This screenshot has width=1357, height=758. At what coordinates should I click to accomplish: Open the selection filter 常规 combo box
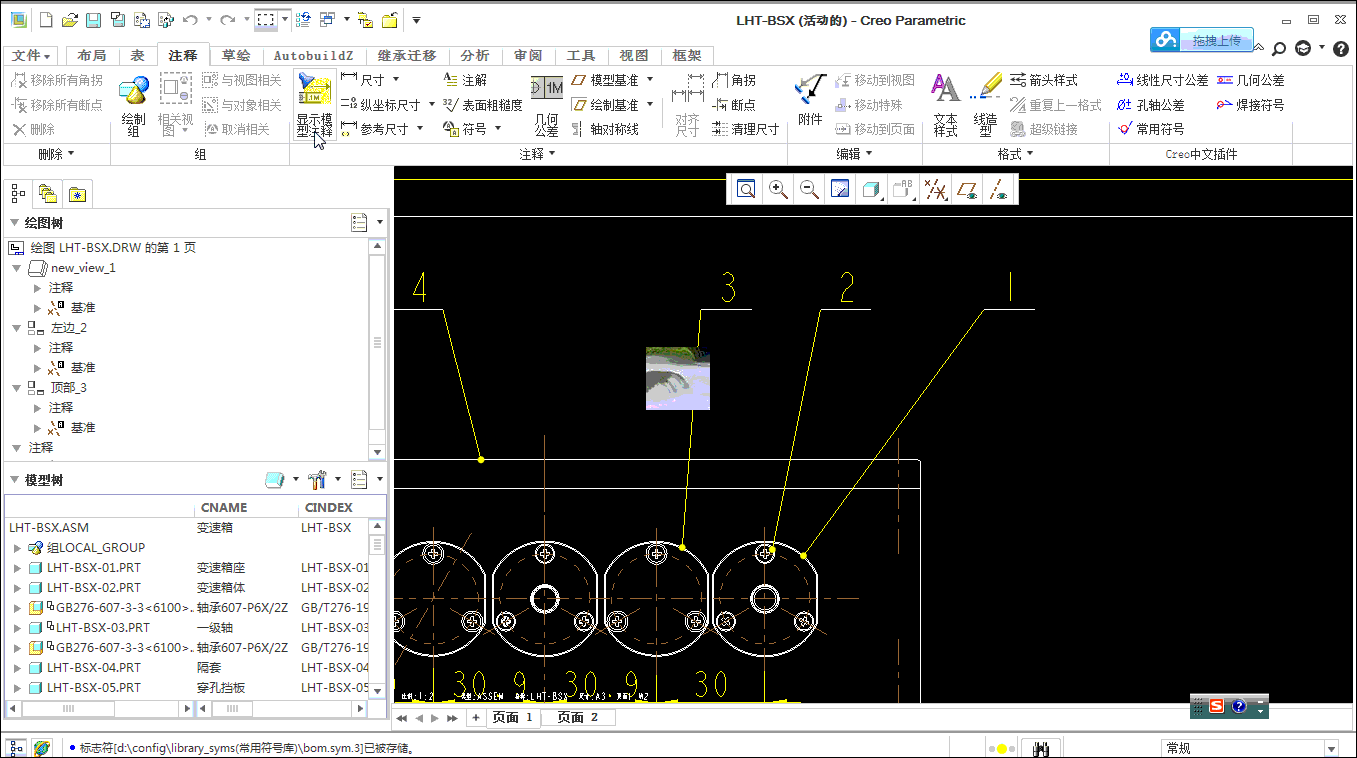coord(1249,748)
